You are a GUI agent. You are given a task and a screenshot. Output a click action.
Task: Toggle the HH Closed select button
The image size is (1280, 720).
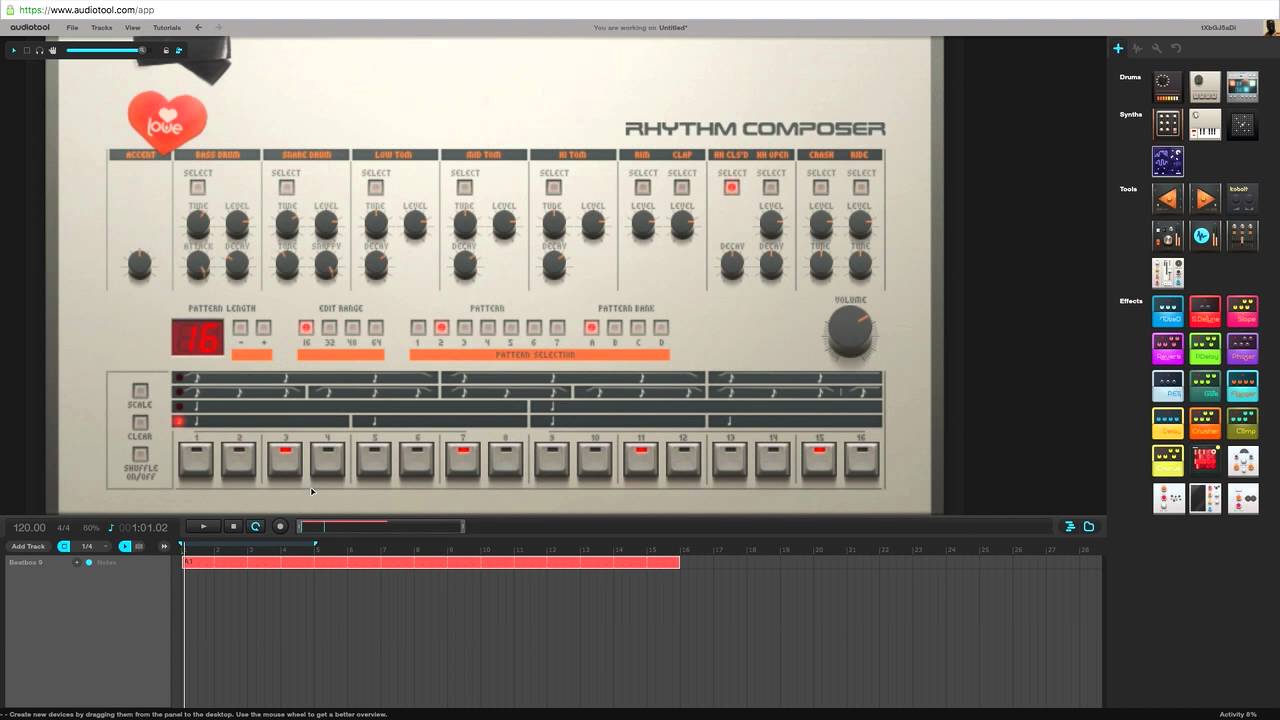(732, 187)
